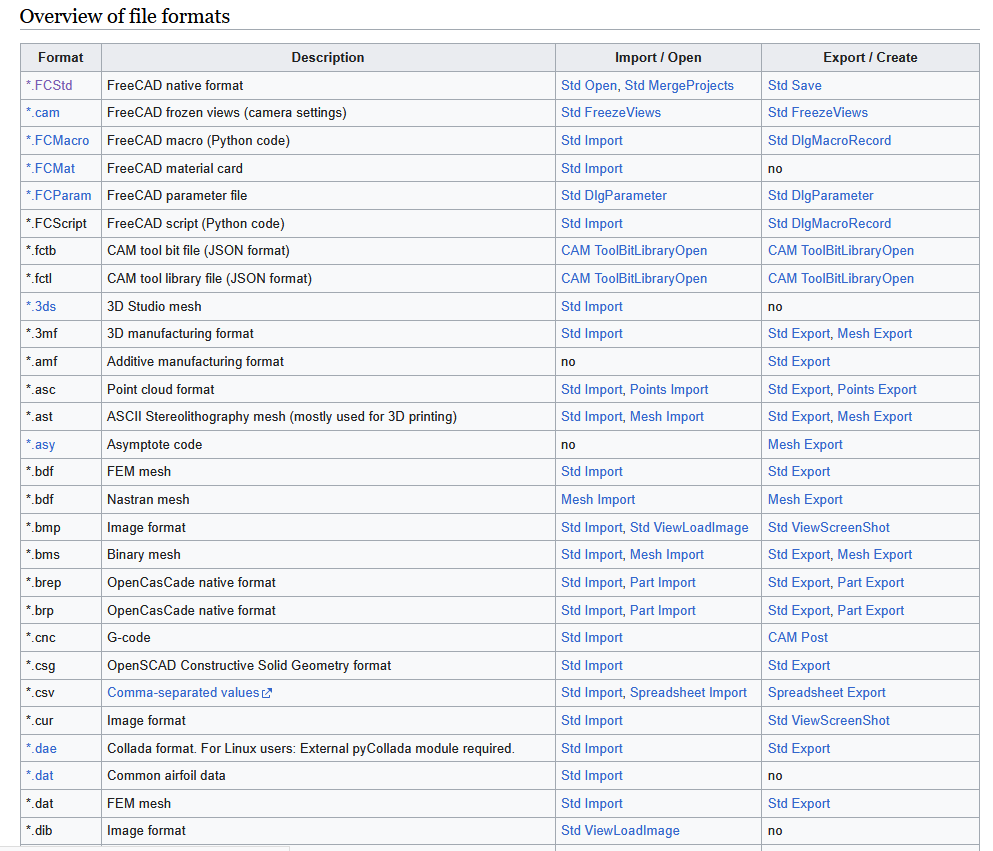Click Std ViewLoadImage in the *.dib row
The height and width of the screenshot is (851, 993).
click(621, 831)
